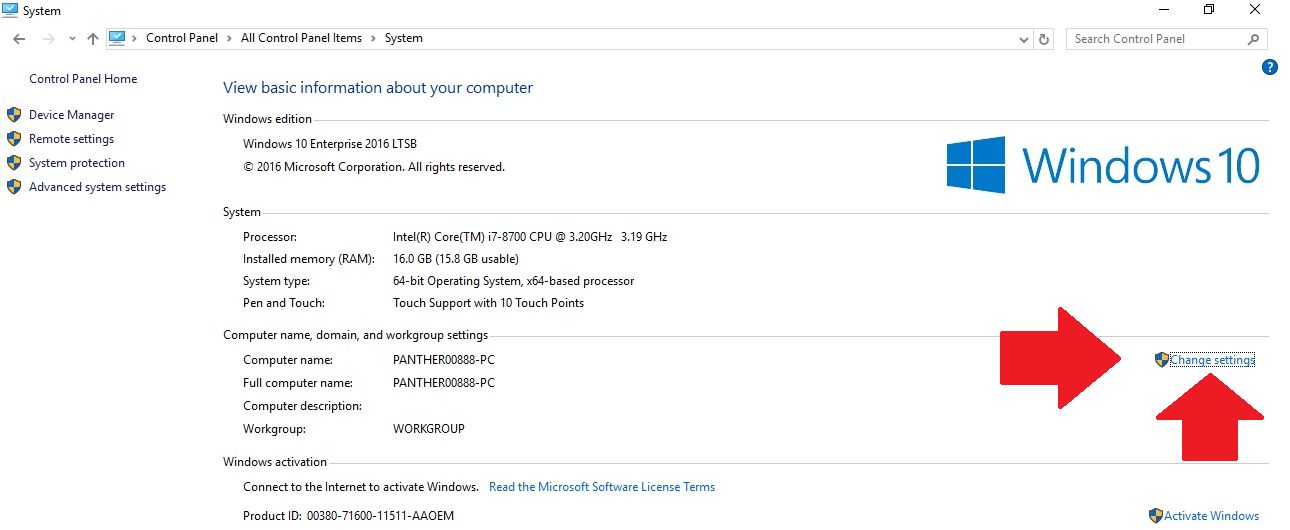Image resolution: width=1290 pixels, height=530 pixels.
Task: Read the Microsoft Software License Terms
Action: (x=602, y=487)
